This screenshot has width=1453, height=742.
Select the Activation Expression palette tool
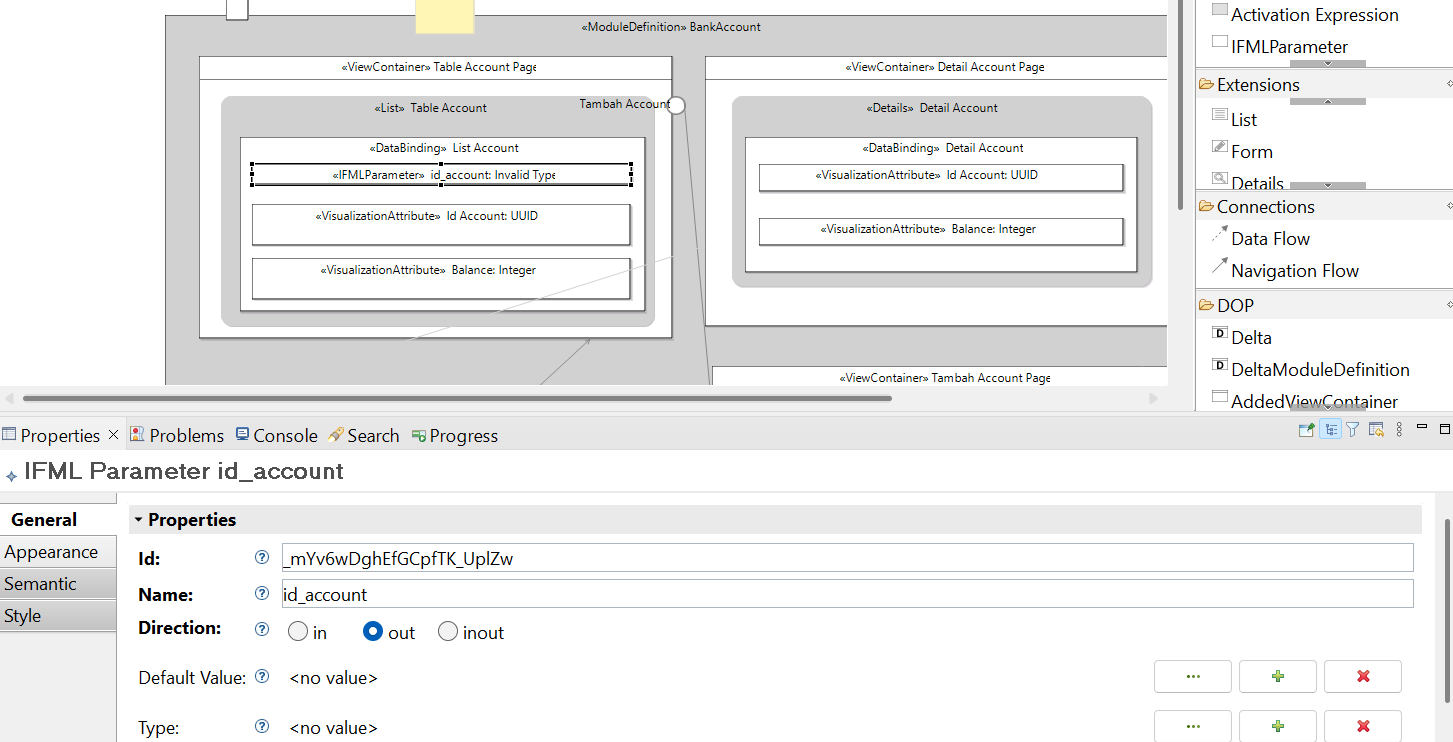[x=1304, y=14]
